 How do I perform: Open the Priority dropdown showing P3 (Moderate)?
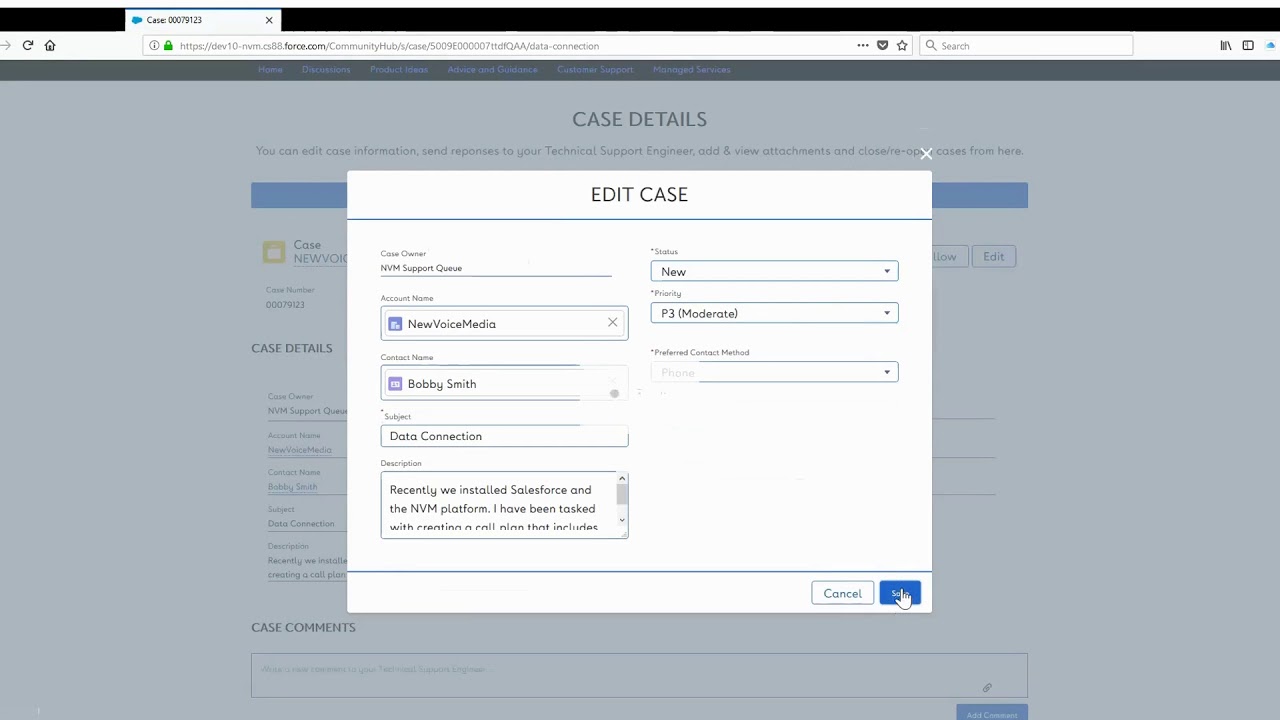775,313
